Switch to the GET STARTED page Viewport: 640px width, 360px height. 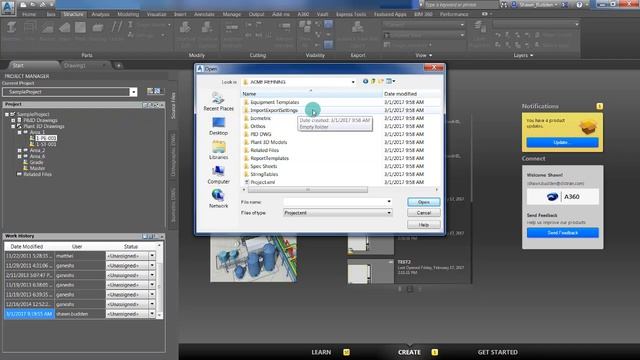pos(498,352)
